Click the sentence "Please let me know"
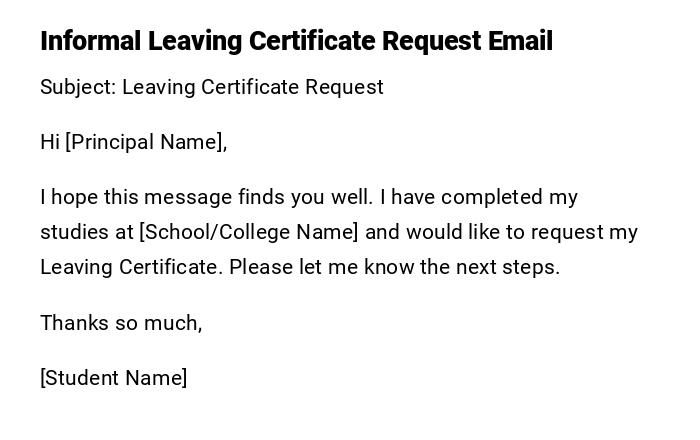700x440 pixels. click(320, 267)
